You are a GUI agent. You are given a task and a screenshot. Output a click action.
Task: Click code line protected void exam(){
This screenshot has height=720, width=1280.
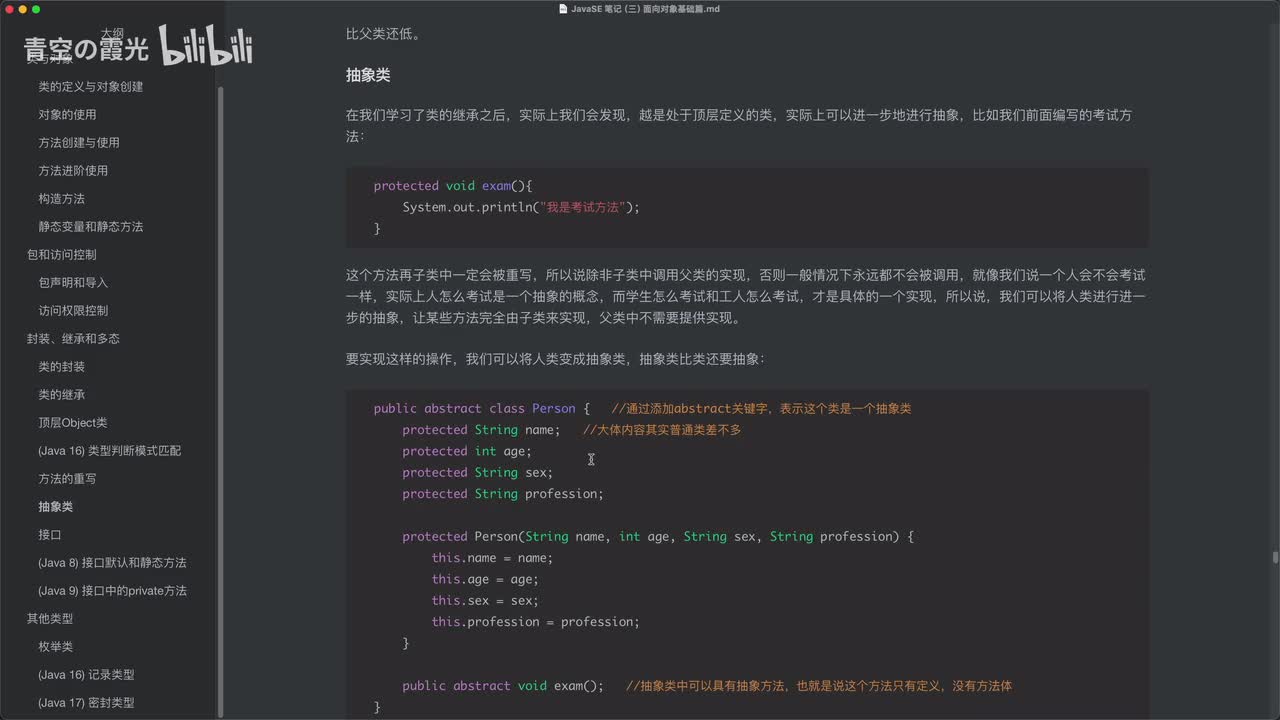pos(453,186)
